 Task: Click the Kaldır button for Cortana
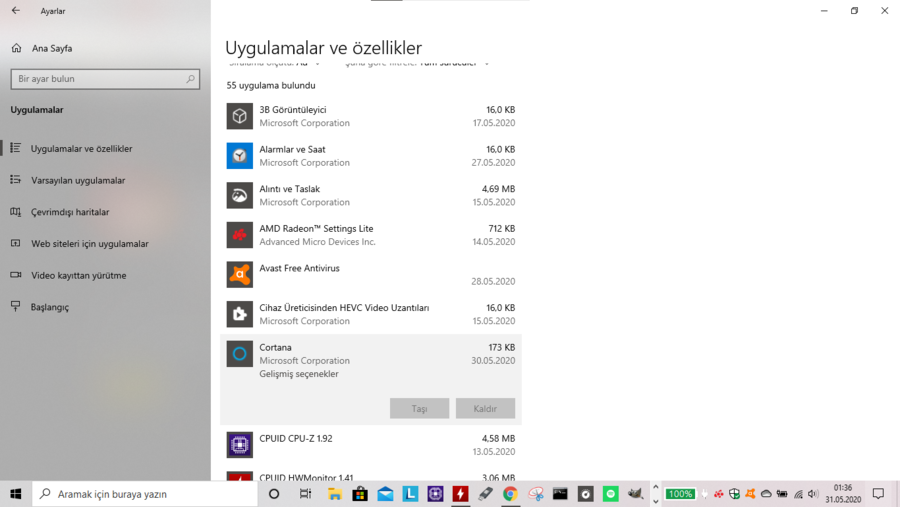click(x=485, y=408)
